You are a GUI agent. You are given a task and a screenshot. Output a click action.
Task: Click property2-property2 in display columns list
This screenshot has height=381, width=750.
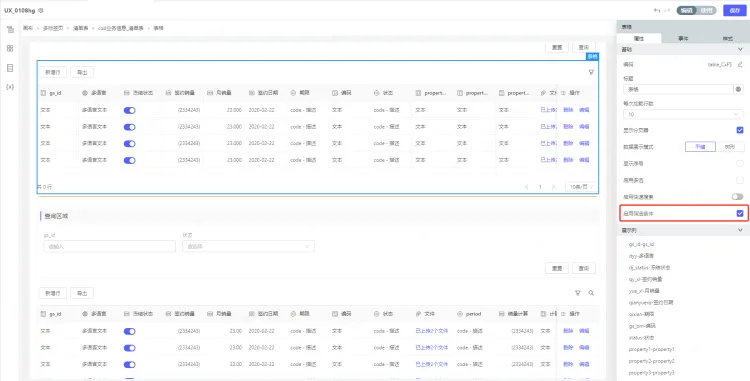pos(651,361)
